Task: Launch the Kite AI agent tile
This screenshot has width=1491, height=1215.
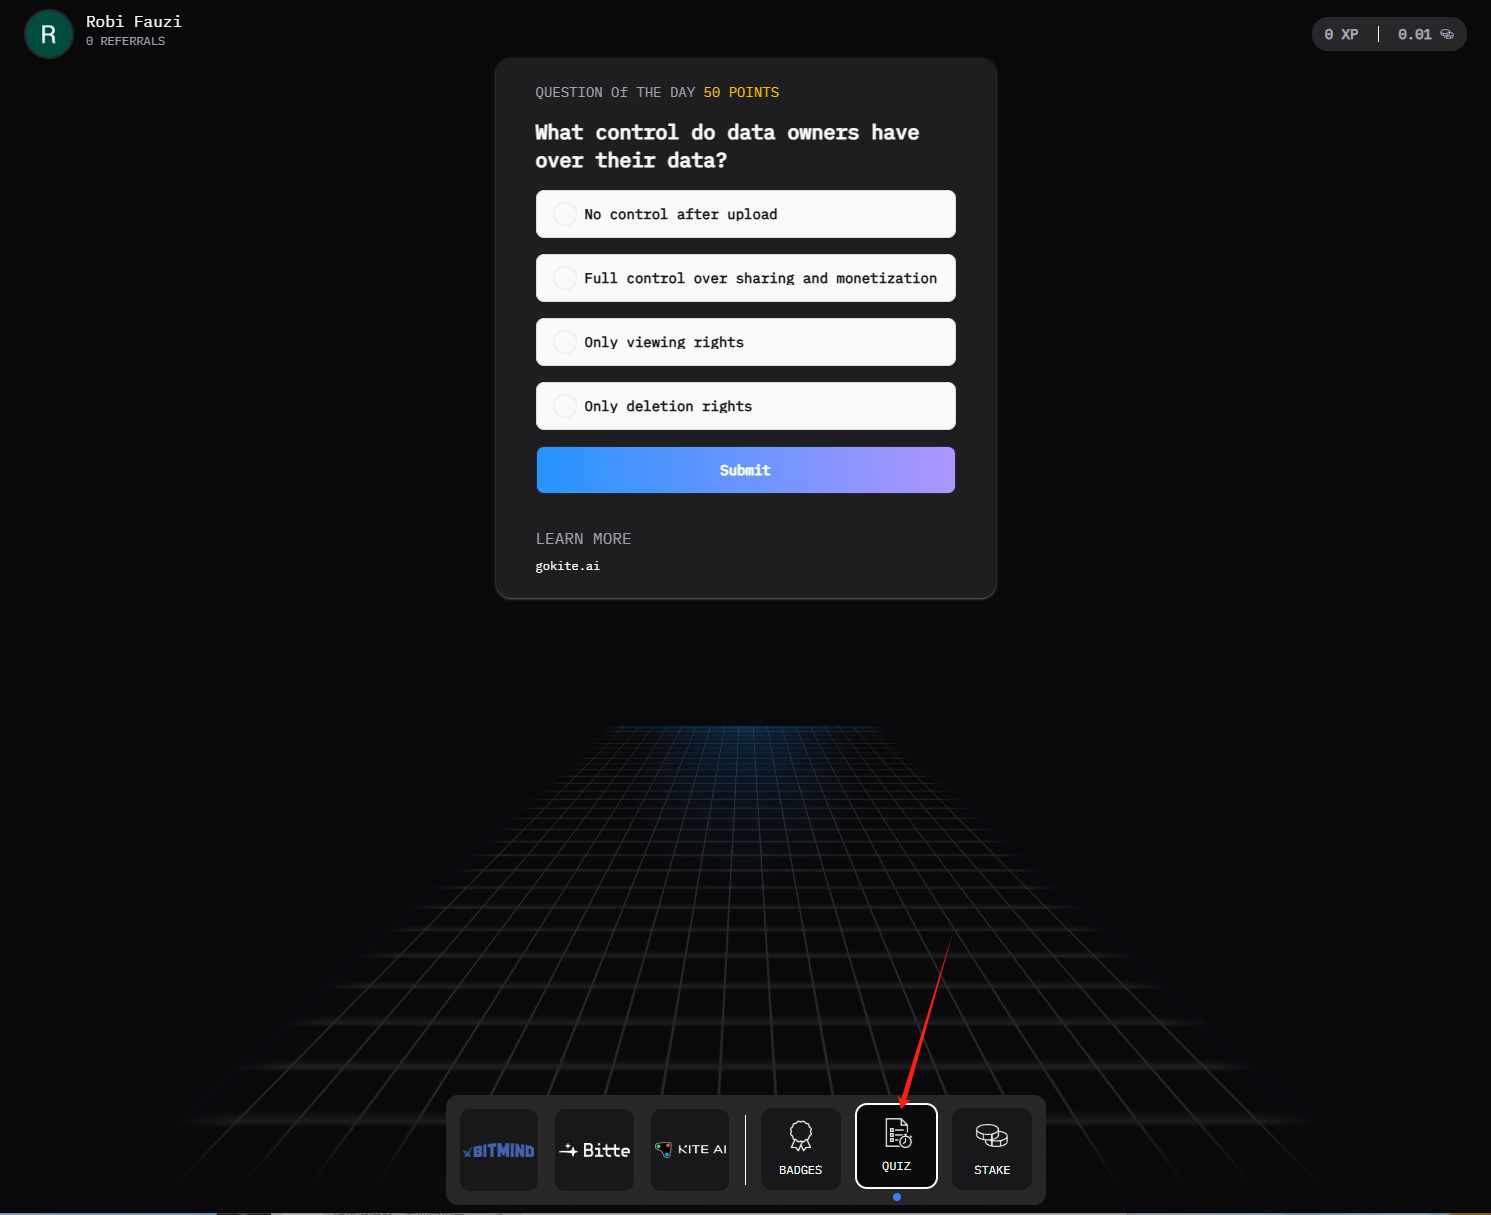Action: 690,1150
